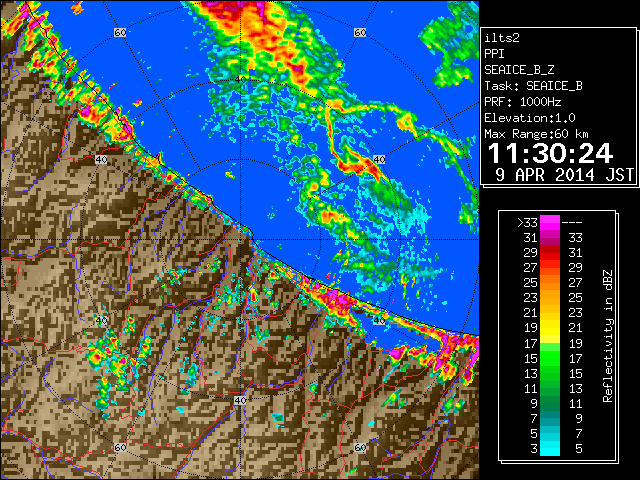
Task: Click the right-column legend value '33'
Action: [x=575, y=238]
